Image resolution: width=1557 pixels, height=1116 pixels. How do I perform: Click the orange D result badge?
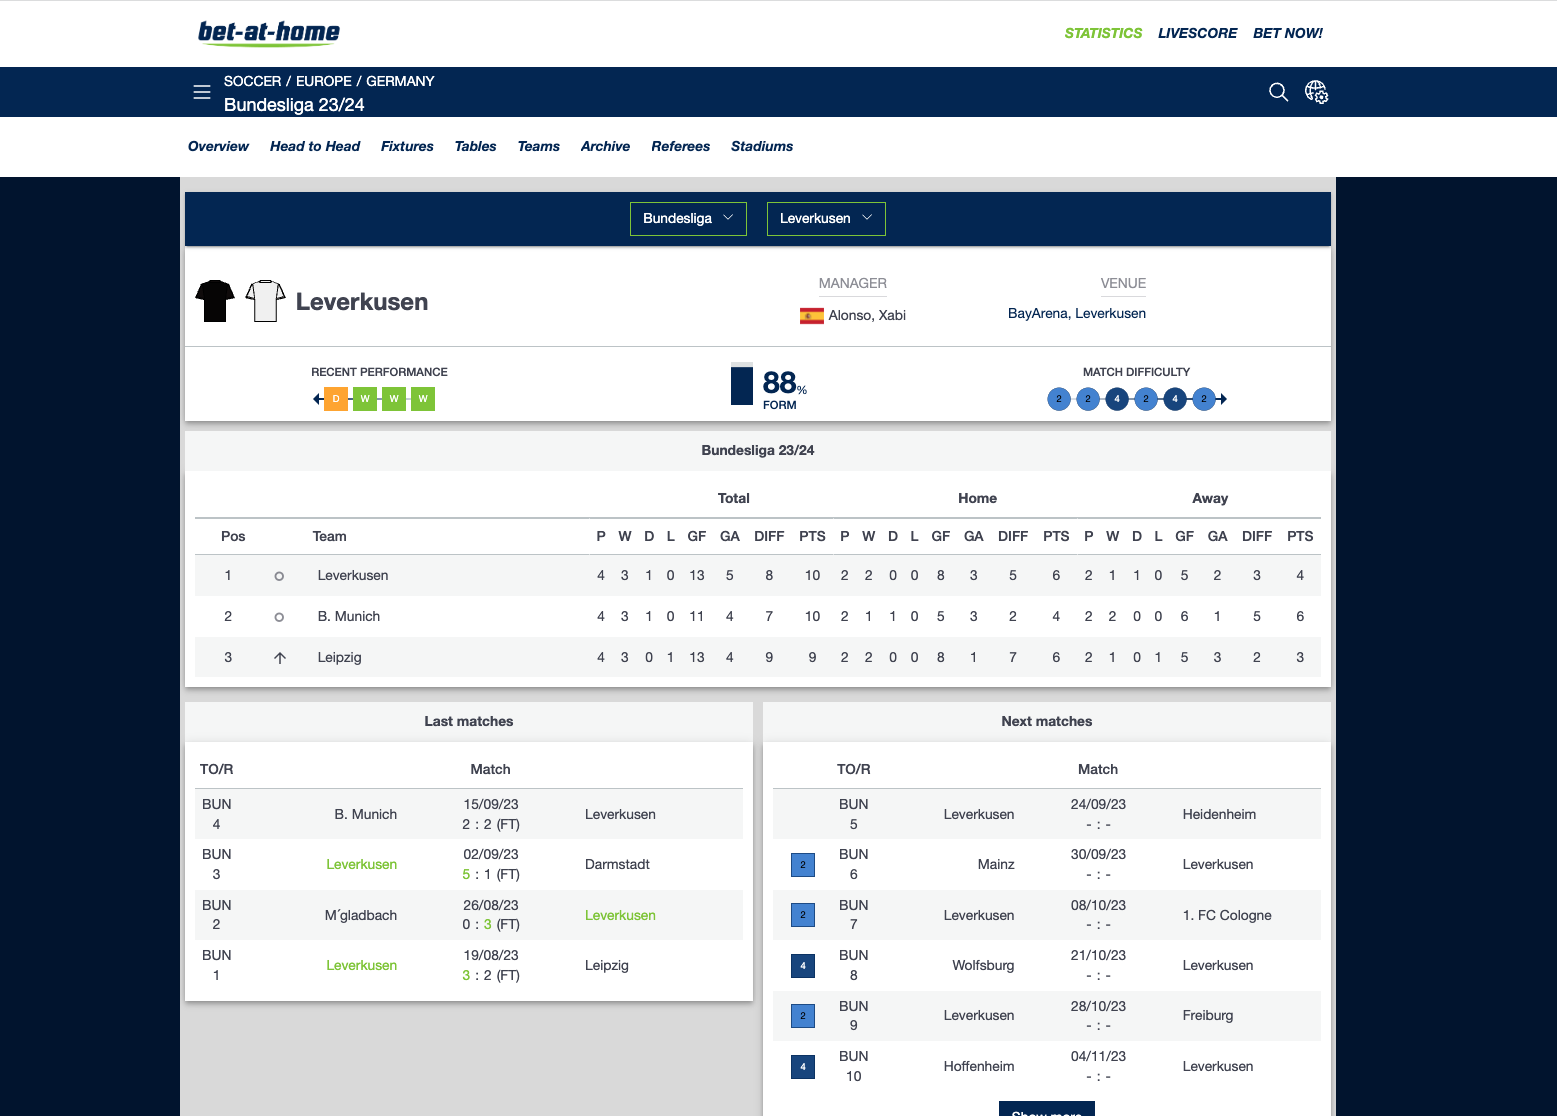336,399
